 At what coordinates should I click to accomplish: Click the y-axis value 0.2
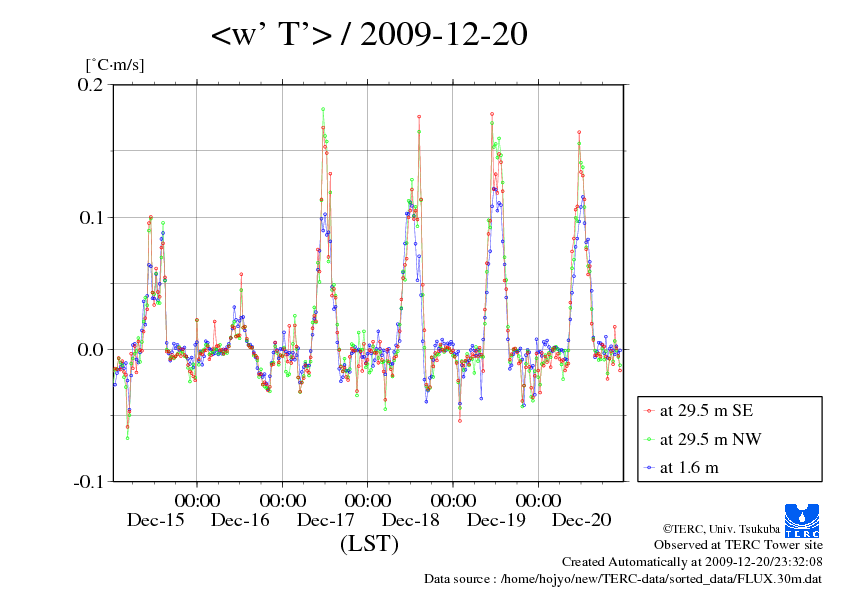pyautogui.click(x=90, y=84)
